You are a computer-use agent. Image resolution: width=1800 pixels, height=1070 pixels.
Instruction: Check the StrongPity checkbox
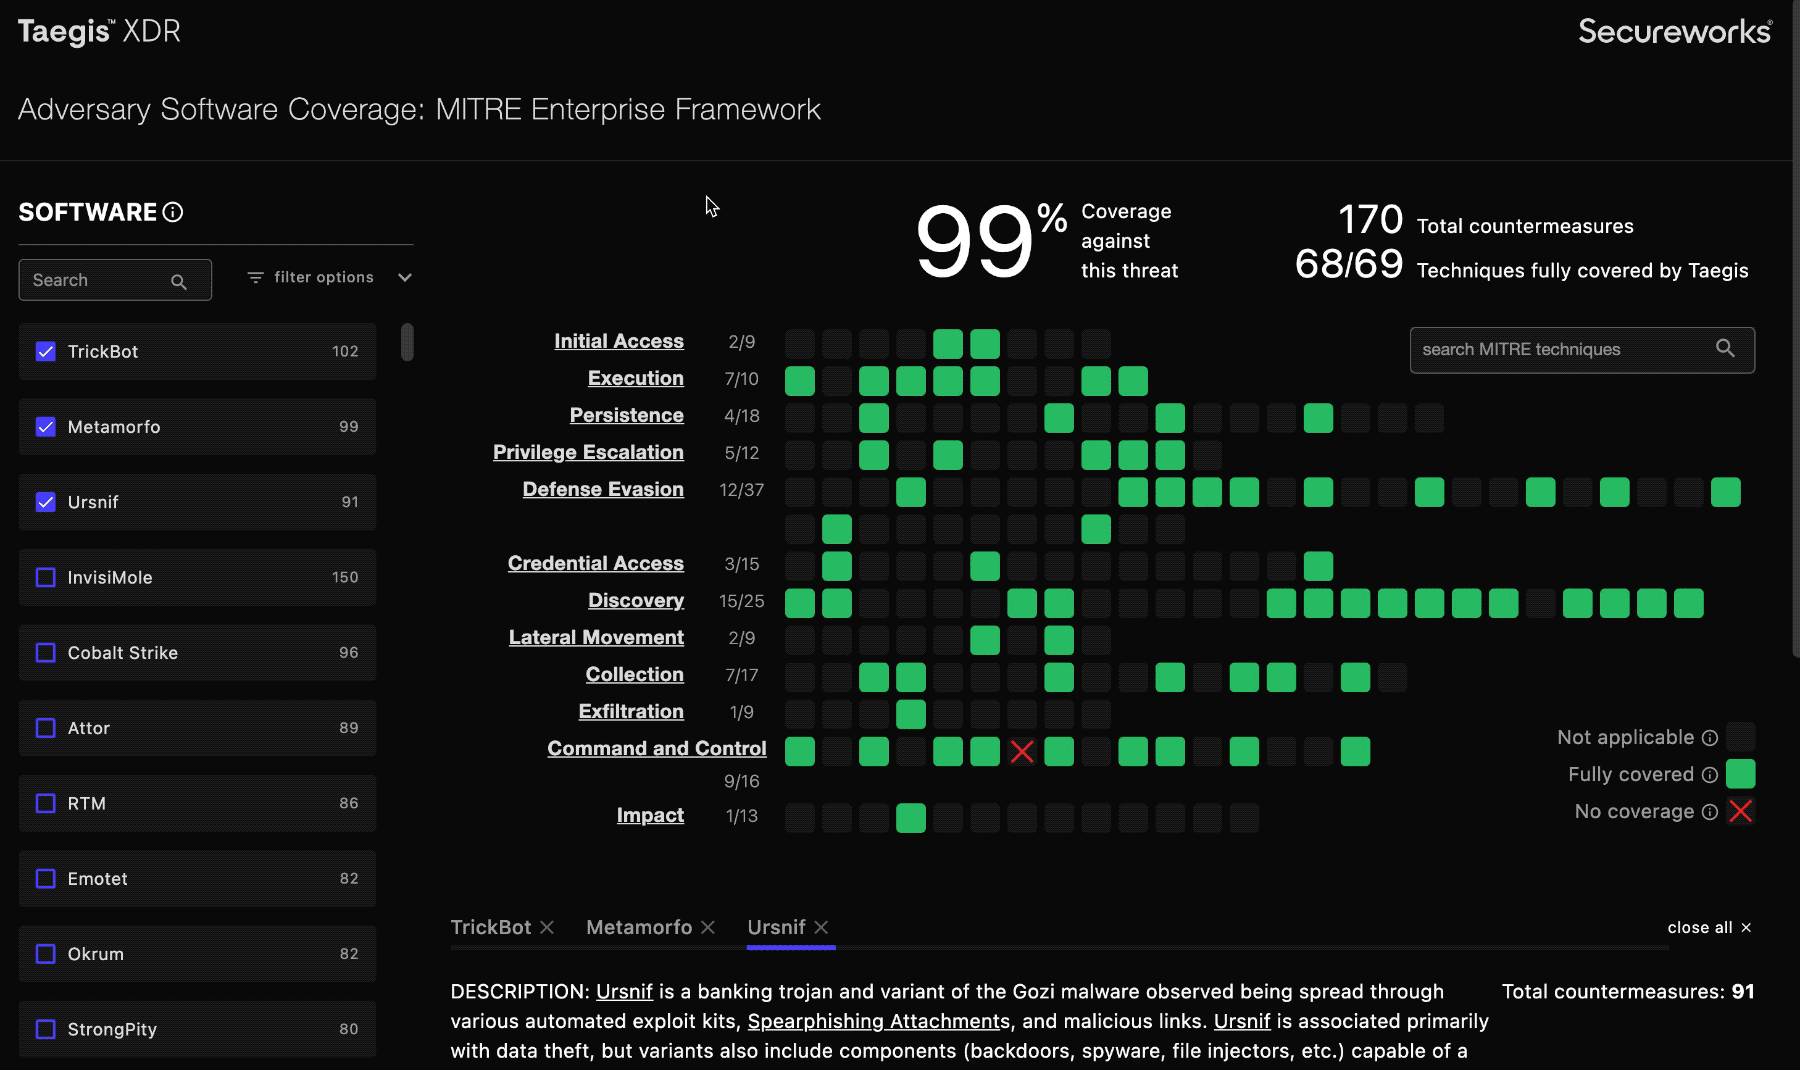coord(46,1029)
